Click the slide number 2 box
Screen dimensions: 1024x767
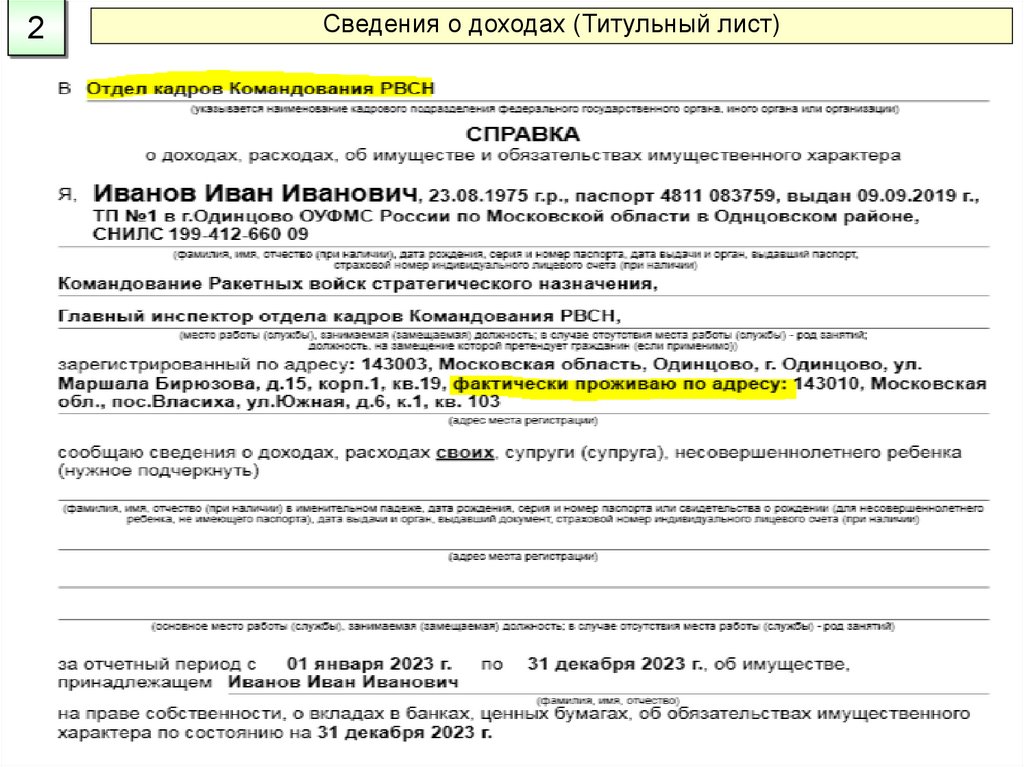click(37, 27)
